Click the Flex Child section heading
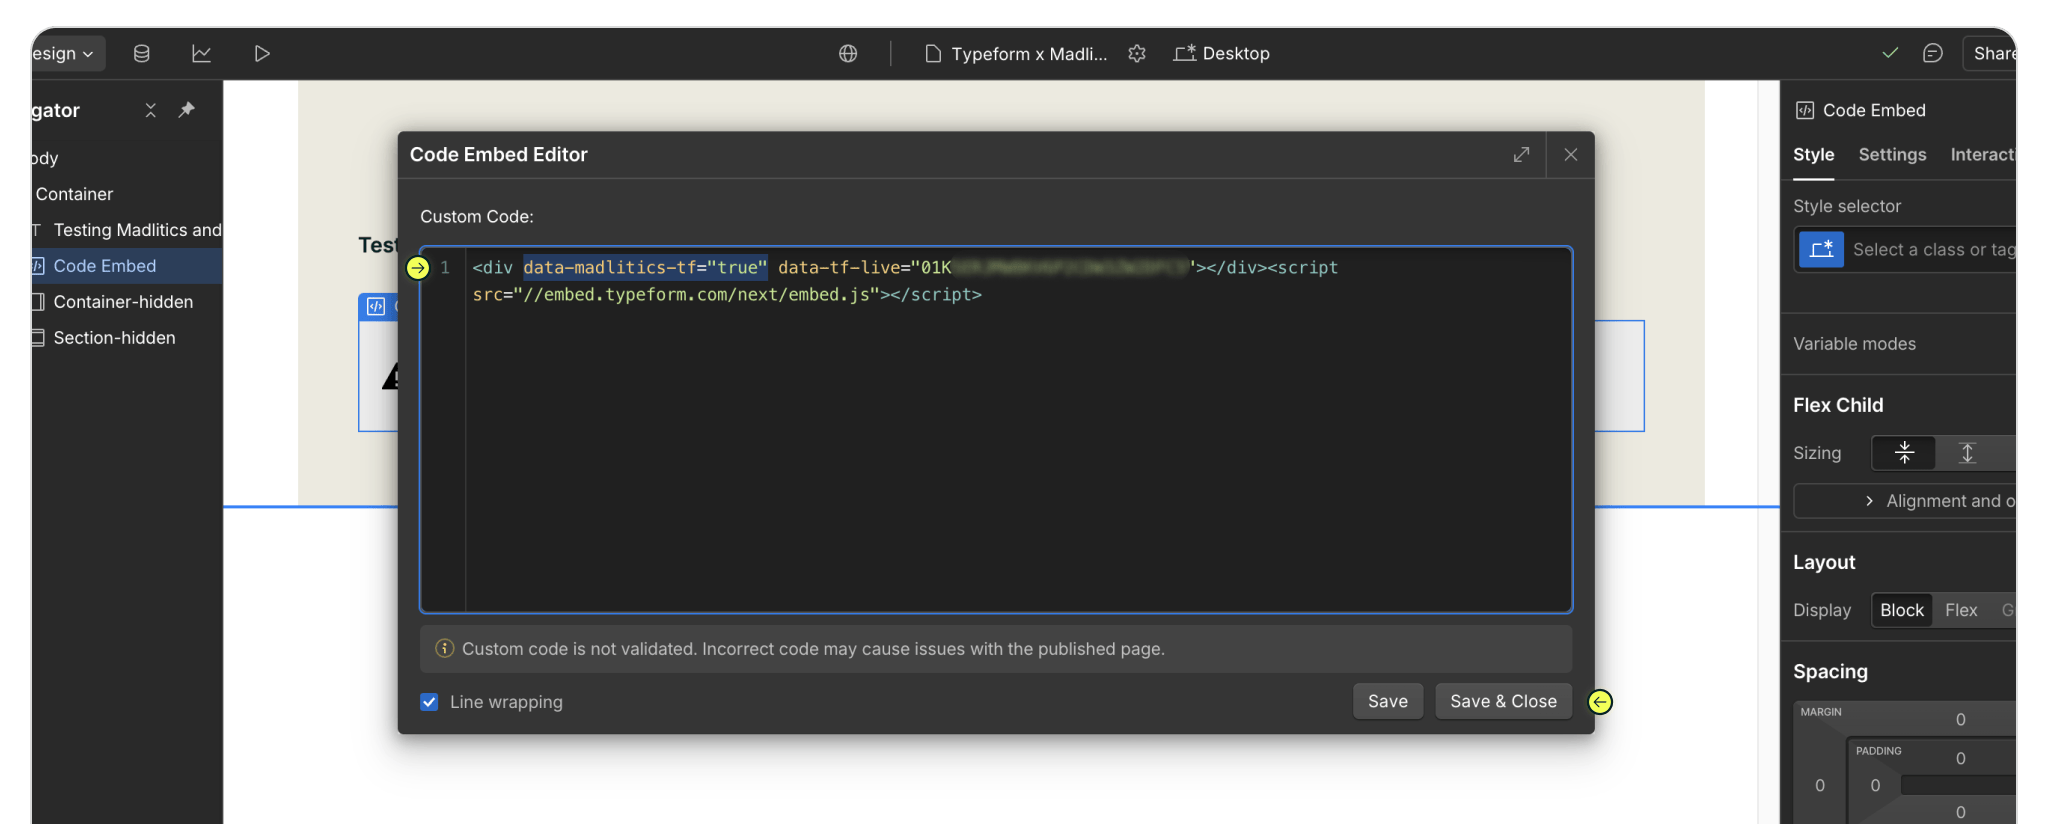Viewport: 2048px width, 824px height. pos(1838,405)
